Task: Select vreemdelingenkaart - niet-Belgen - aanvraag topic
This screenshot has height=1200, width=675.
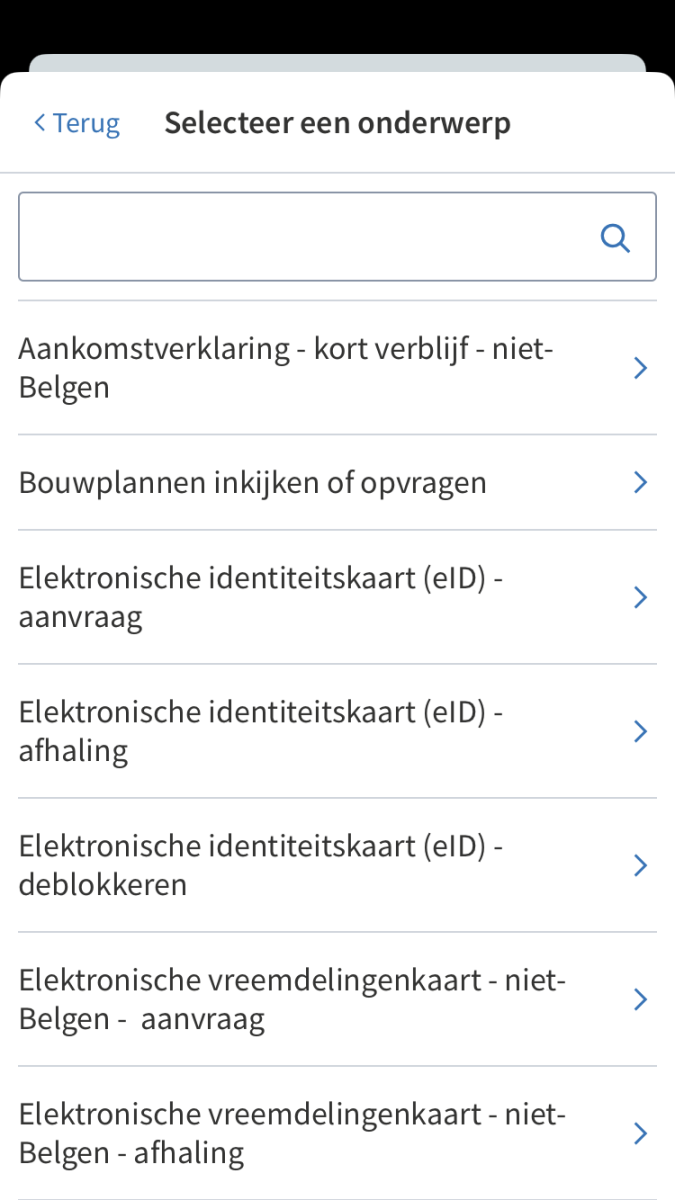Action: click(x=290, y=999)
